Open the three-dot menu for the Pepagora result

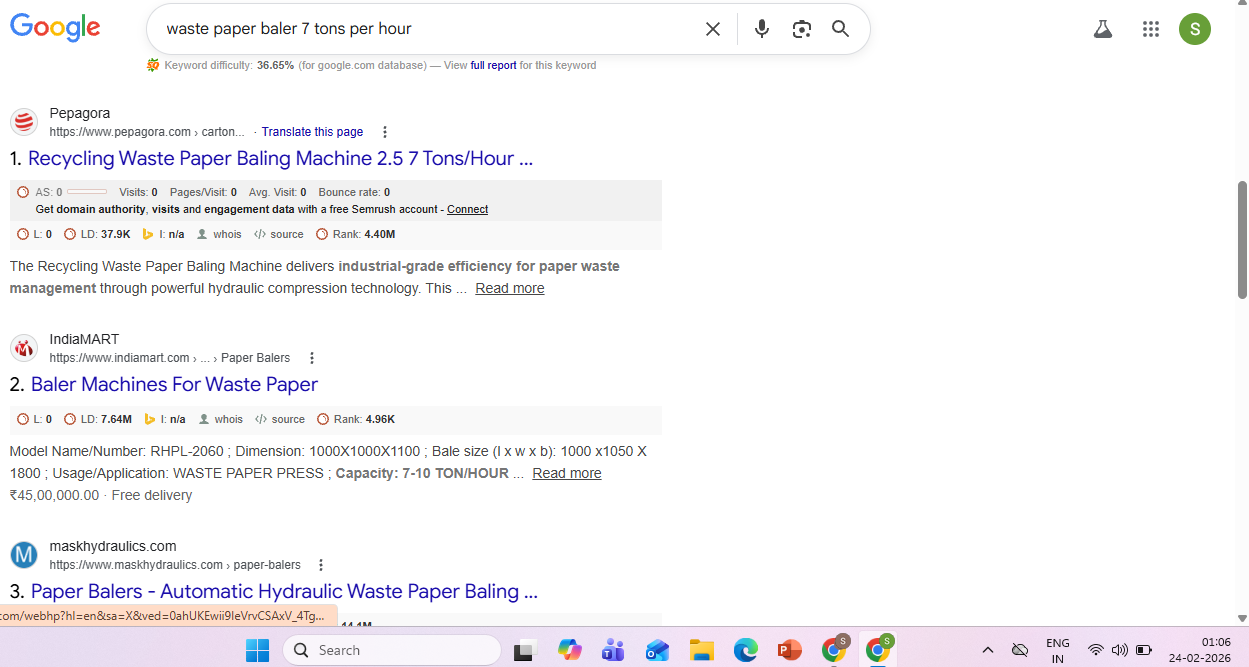[385, 132]
